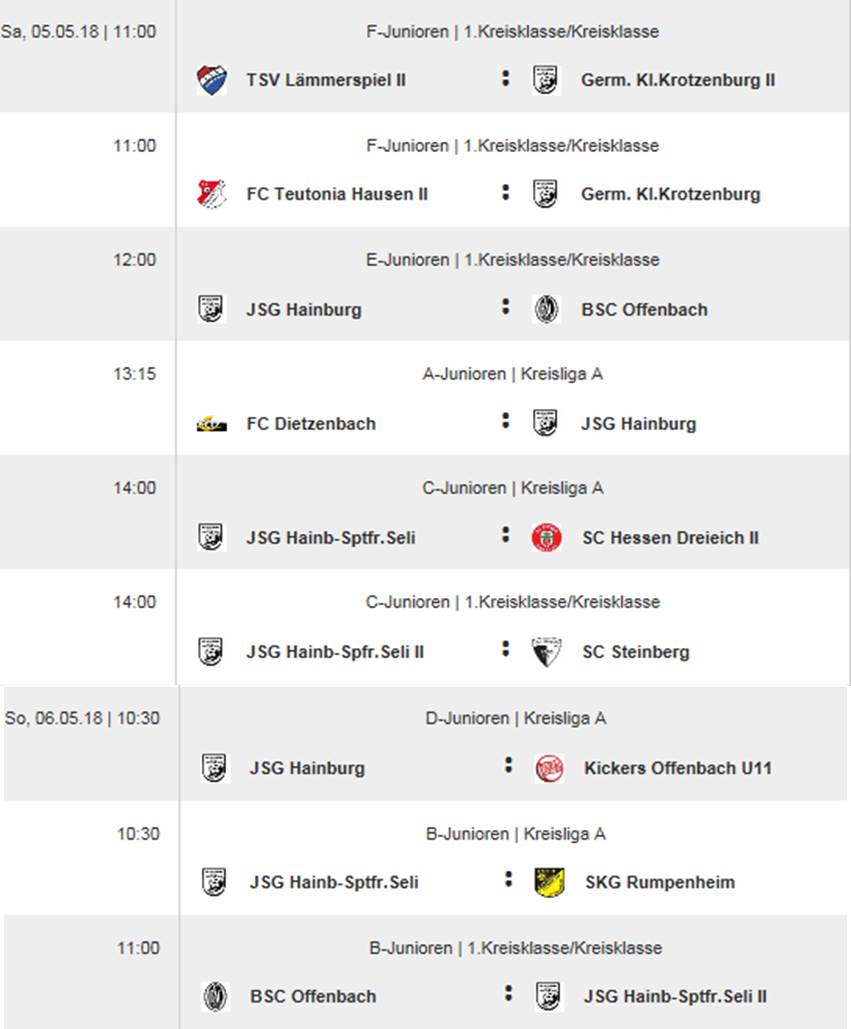Open SKG Rumpenheim team link

pos(659,883)
